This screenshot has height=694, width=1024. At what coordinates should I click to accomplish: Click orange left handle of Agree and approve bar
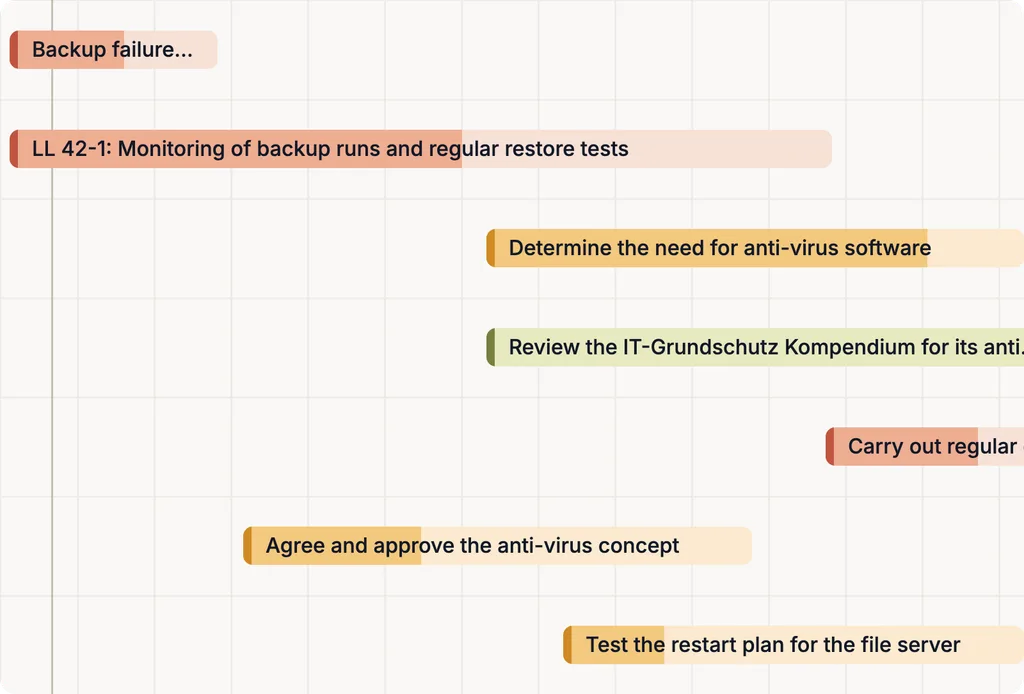click(247, 546)
